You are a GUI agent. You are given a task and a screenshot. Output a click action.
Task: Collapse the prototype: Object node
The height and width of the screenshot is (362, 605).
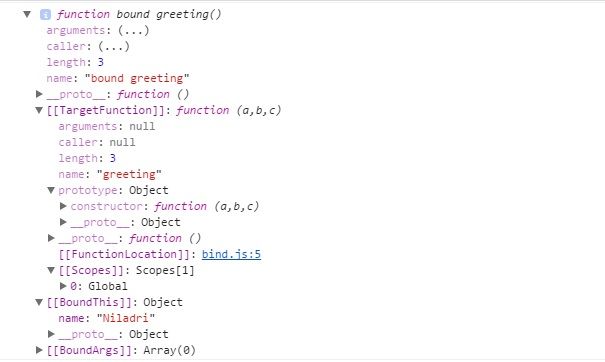pos(51,190)
